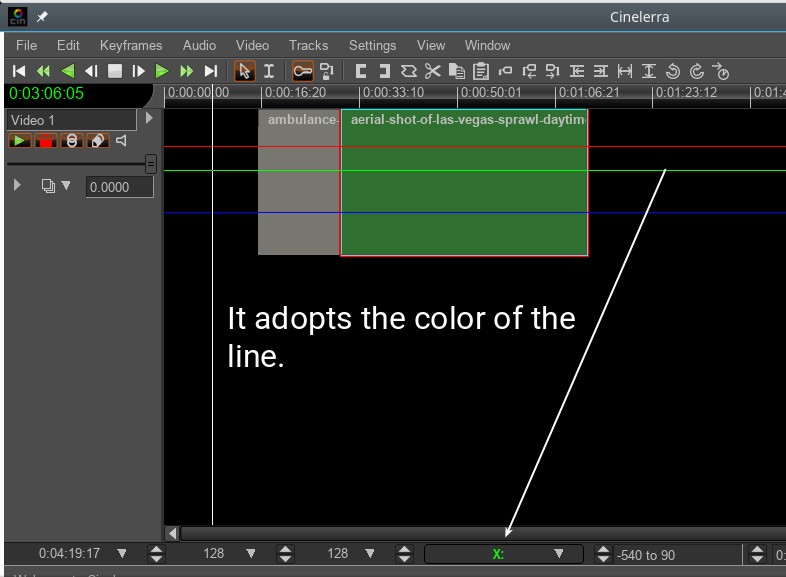
Task: Click the Undo icon in toolbar
Action: click(x=673, y=71)
